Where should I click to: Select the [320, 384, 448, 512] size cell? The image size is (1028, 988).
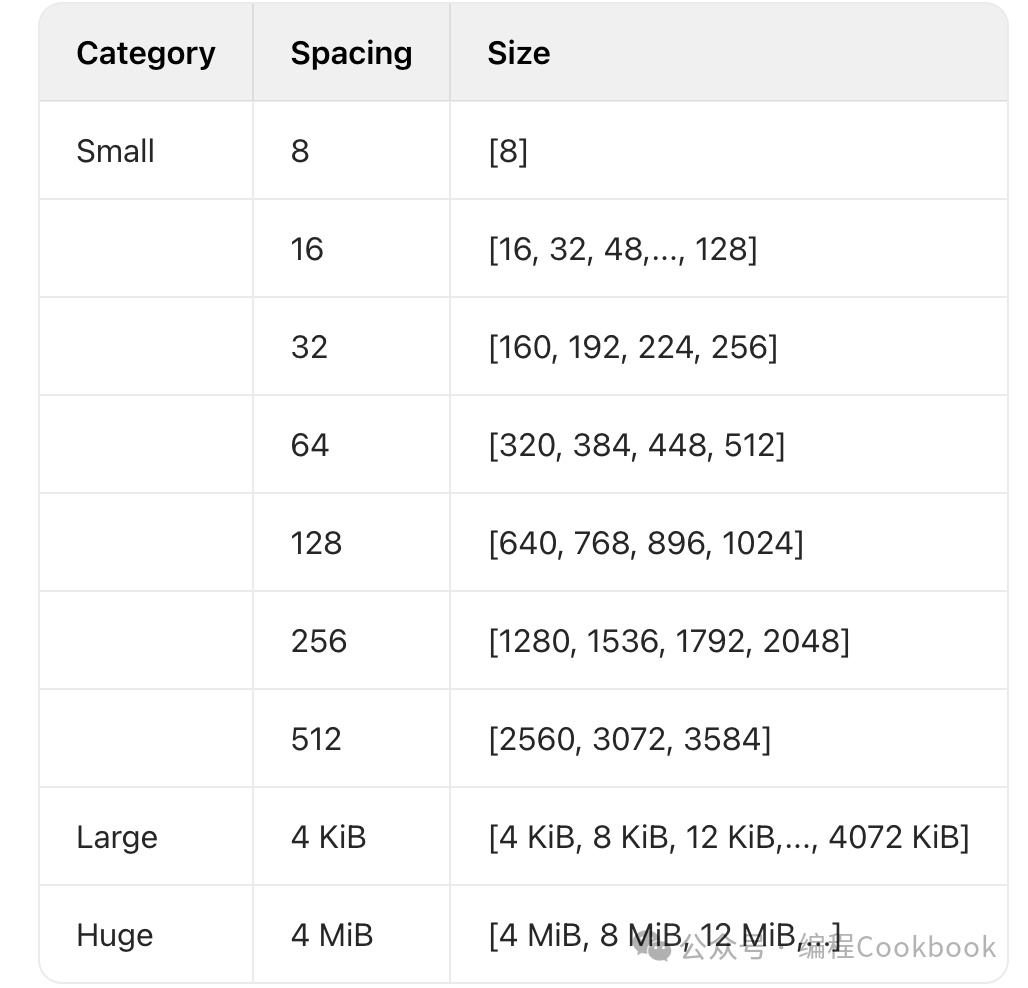(x=636, y=445)
